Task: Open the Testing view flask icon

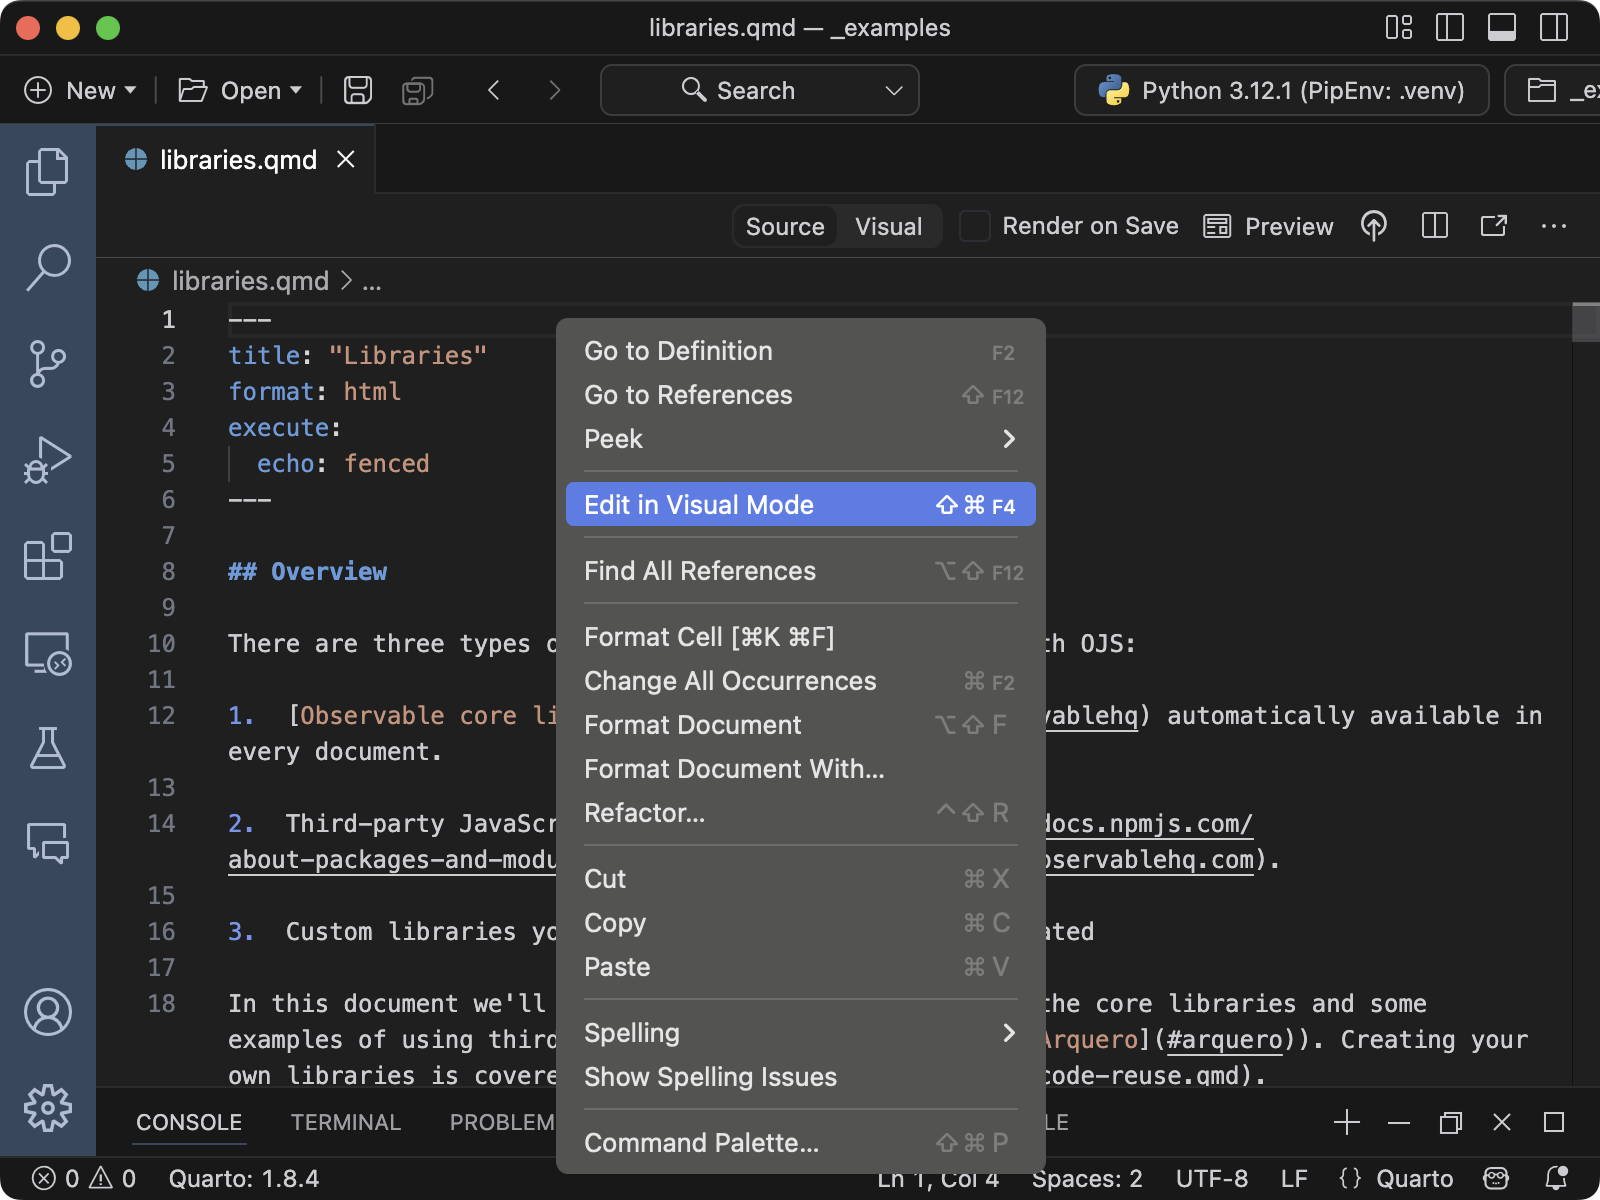Action: [x=48, y=749]
